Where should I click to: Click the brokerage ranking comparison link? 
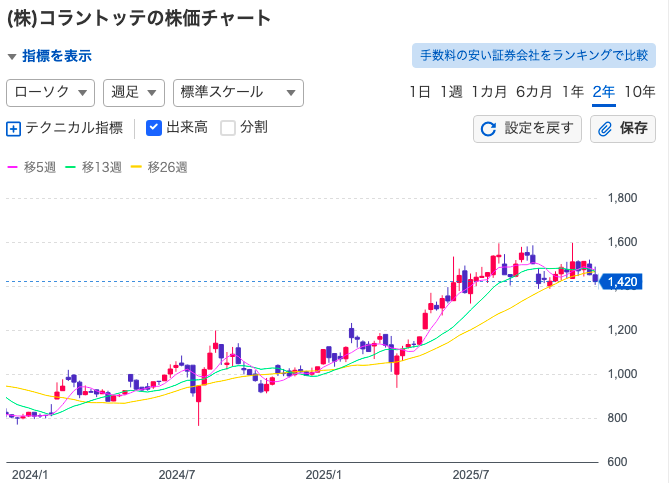(533, 56)
